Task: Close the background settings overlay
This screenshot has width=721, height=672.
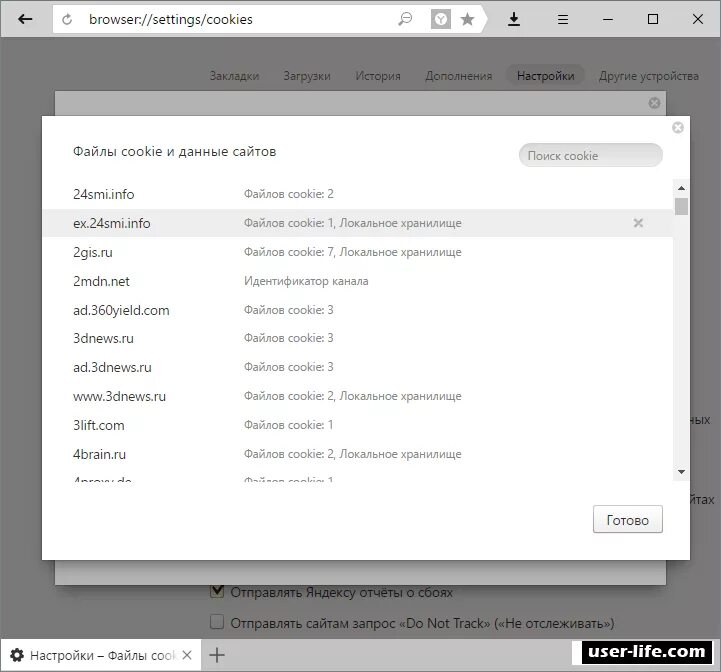Action: point(654,103)
